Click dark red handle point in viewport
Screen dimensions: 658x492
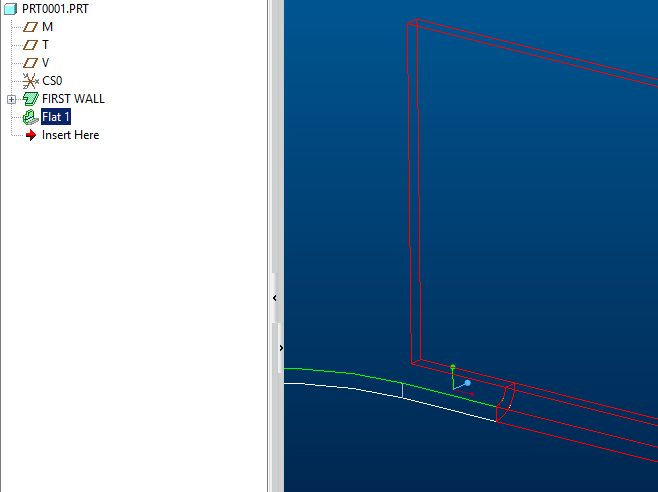(x=472, y=394)
